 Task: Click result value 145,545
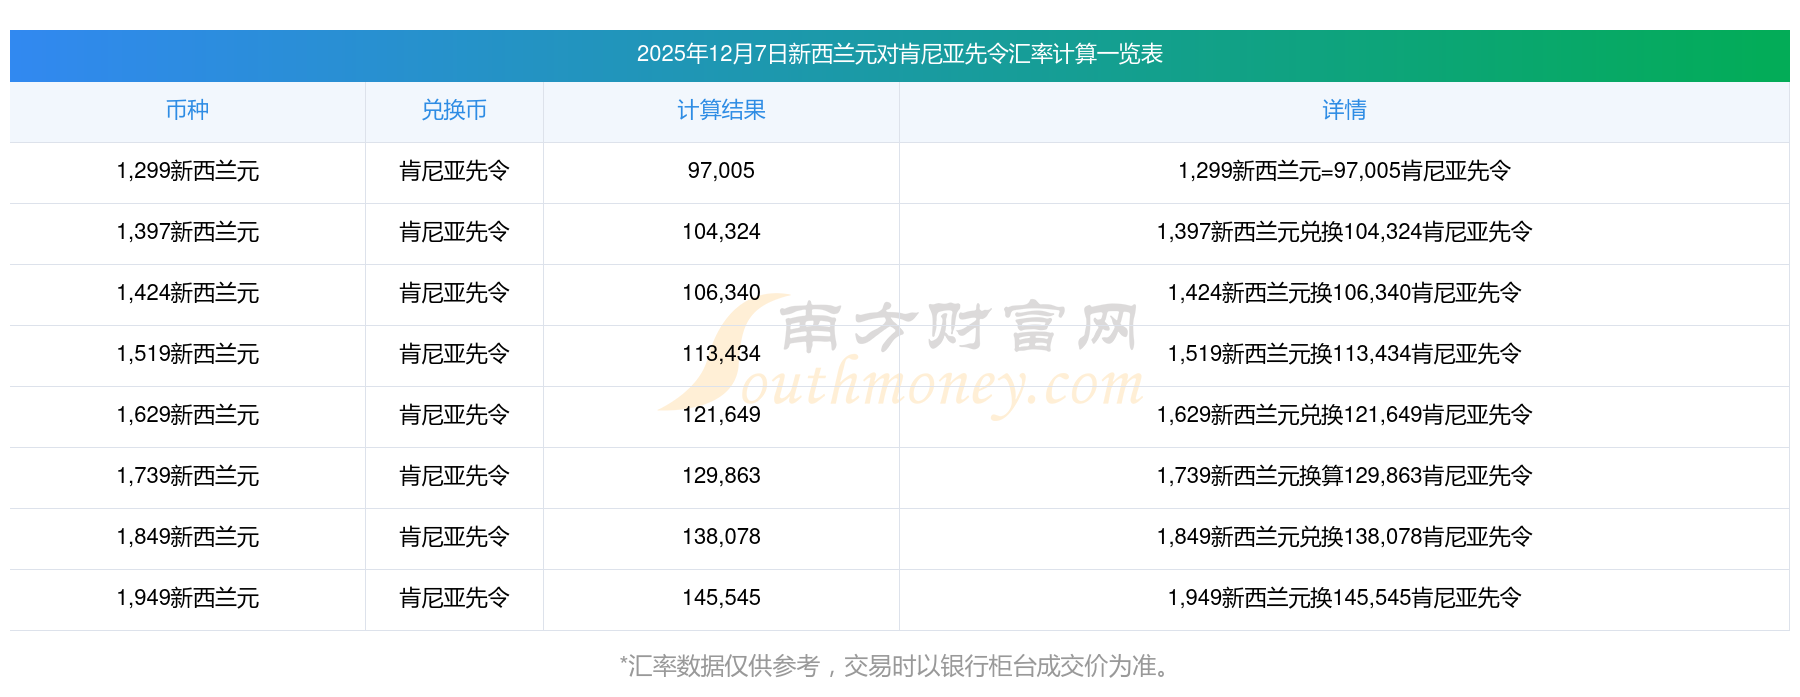[721, 598]
